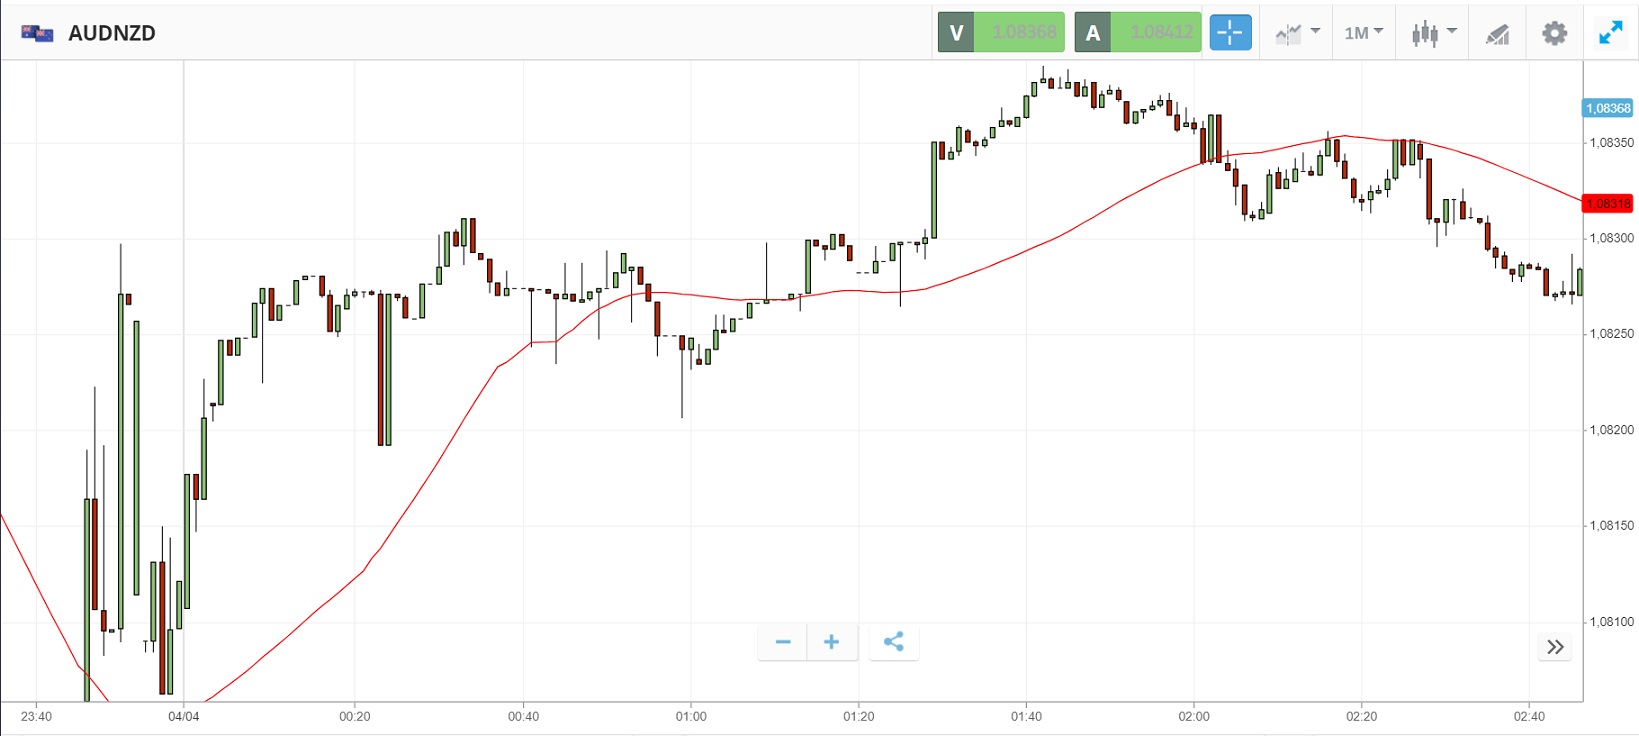The image size is (1639, 736).
Task: Share the chart via share icon
Action: 894,642
